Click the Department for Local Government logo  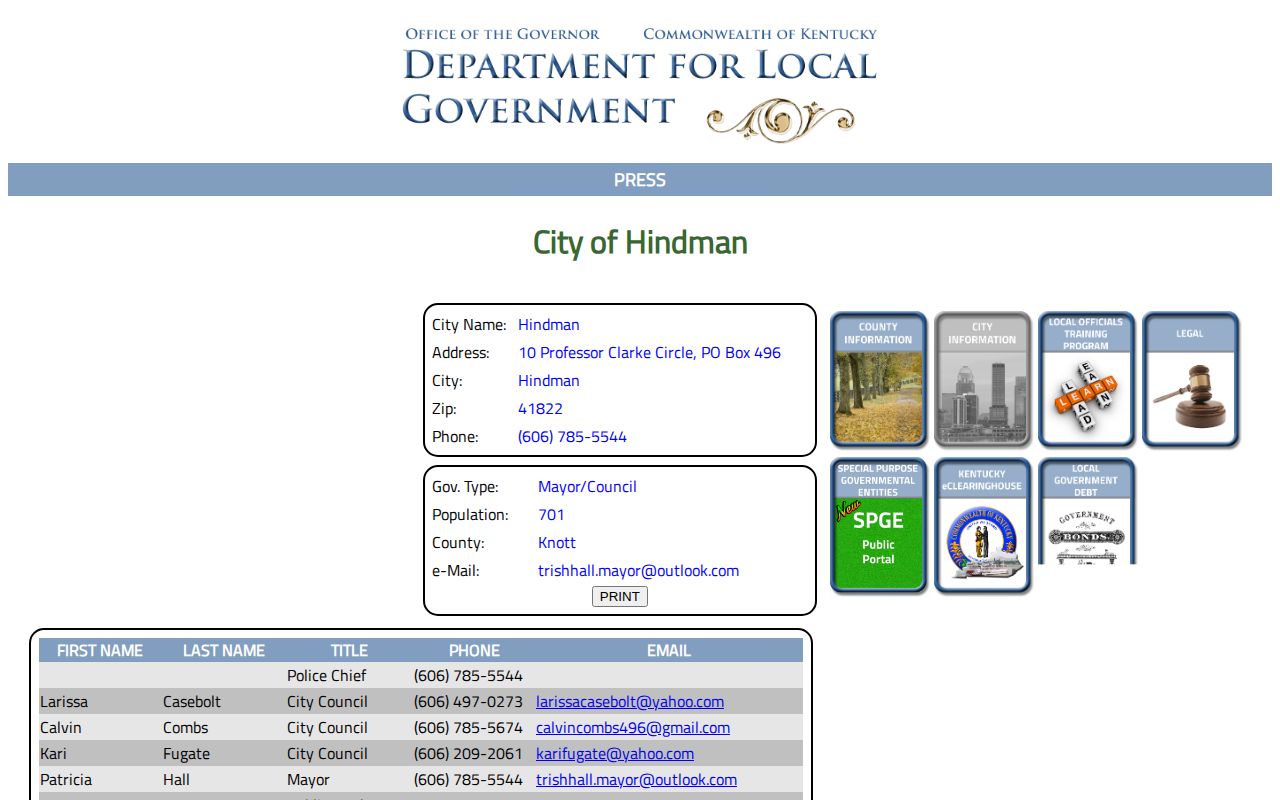point(640,84)
